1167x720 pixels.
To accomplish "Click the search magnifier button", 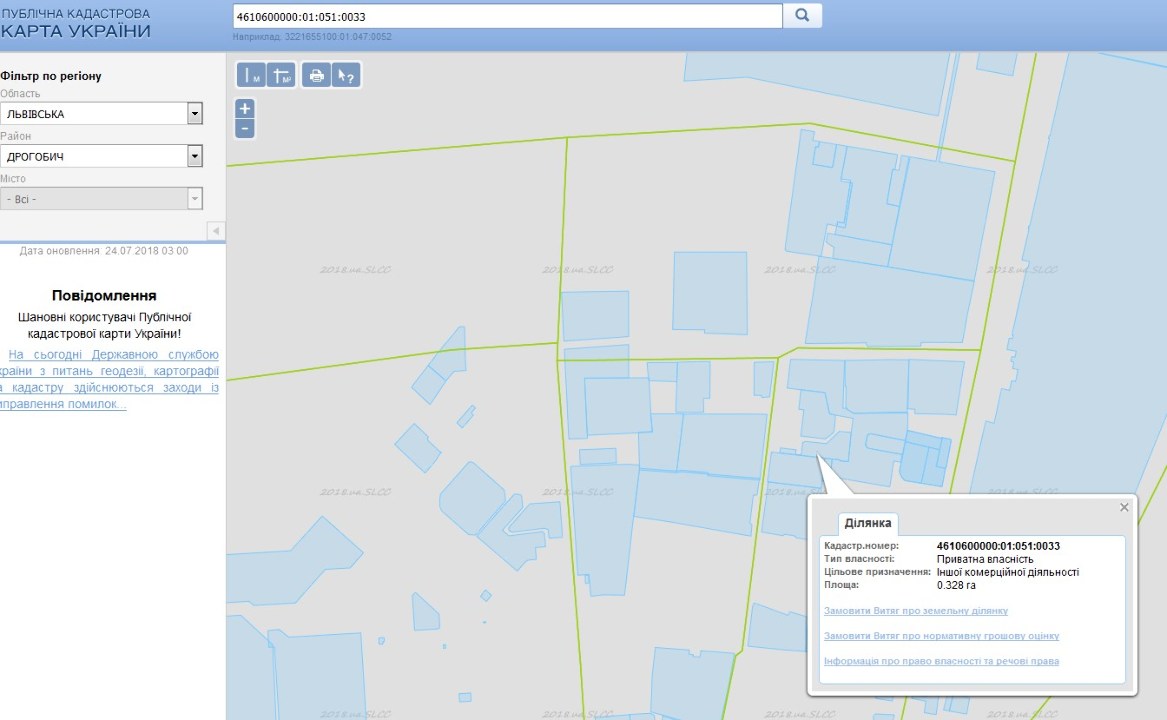I will (x=802, y=16).
